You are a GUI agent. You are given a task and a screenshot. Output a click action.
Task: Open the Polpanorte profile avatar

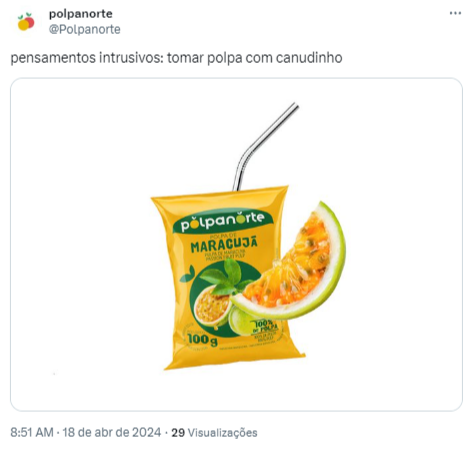click(x=26, y=22)
